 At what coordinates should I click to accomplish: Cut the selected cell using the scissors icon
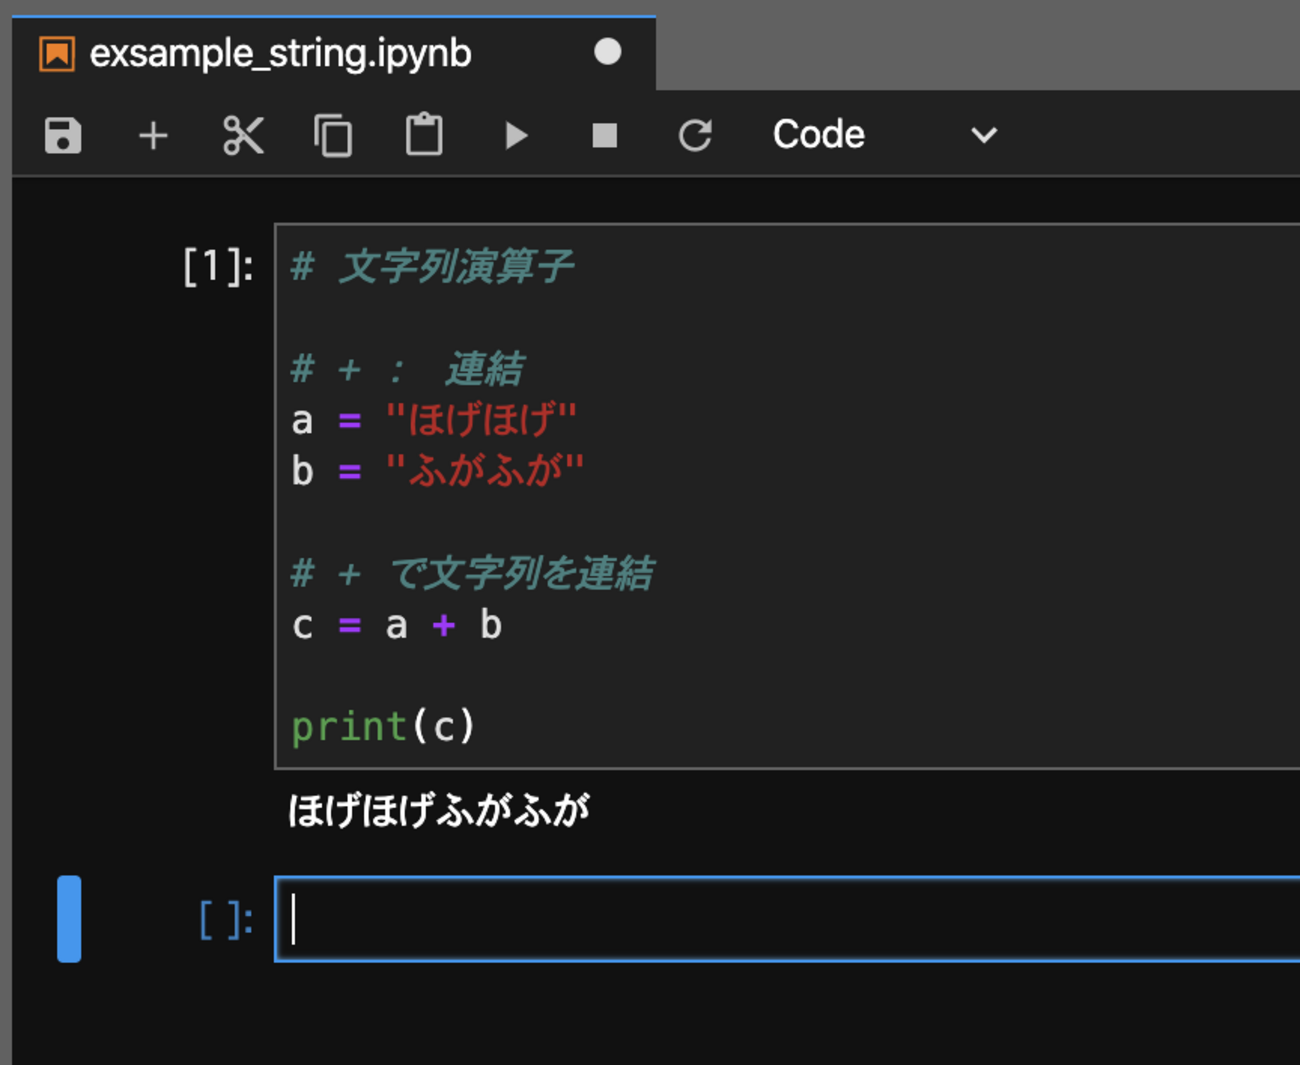[243, 135]
